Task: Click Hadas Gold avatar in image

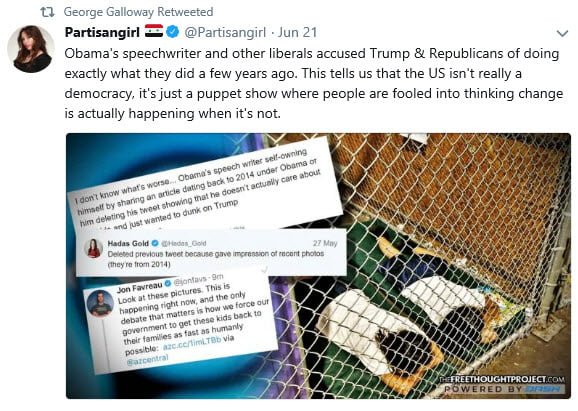Action: [94, 248]
